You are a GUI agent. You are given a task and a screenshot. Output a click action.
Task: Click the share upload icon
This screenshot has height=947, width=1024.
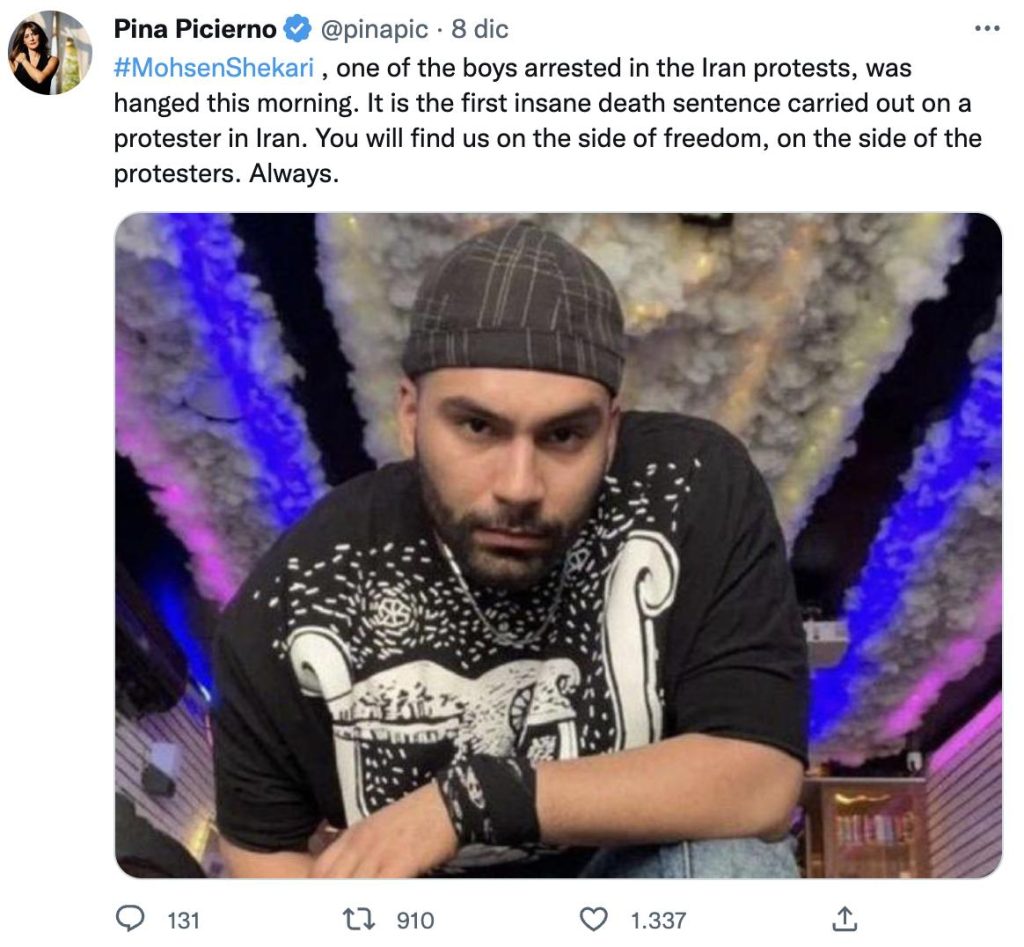tap(845, 918)
